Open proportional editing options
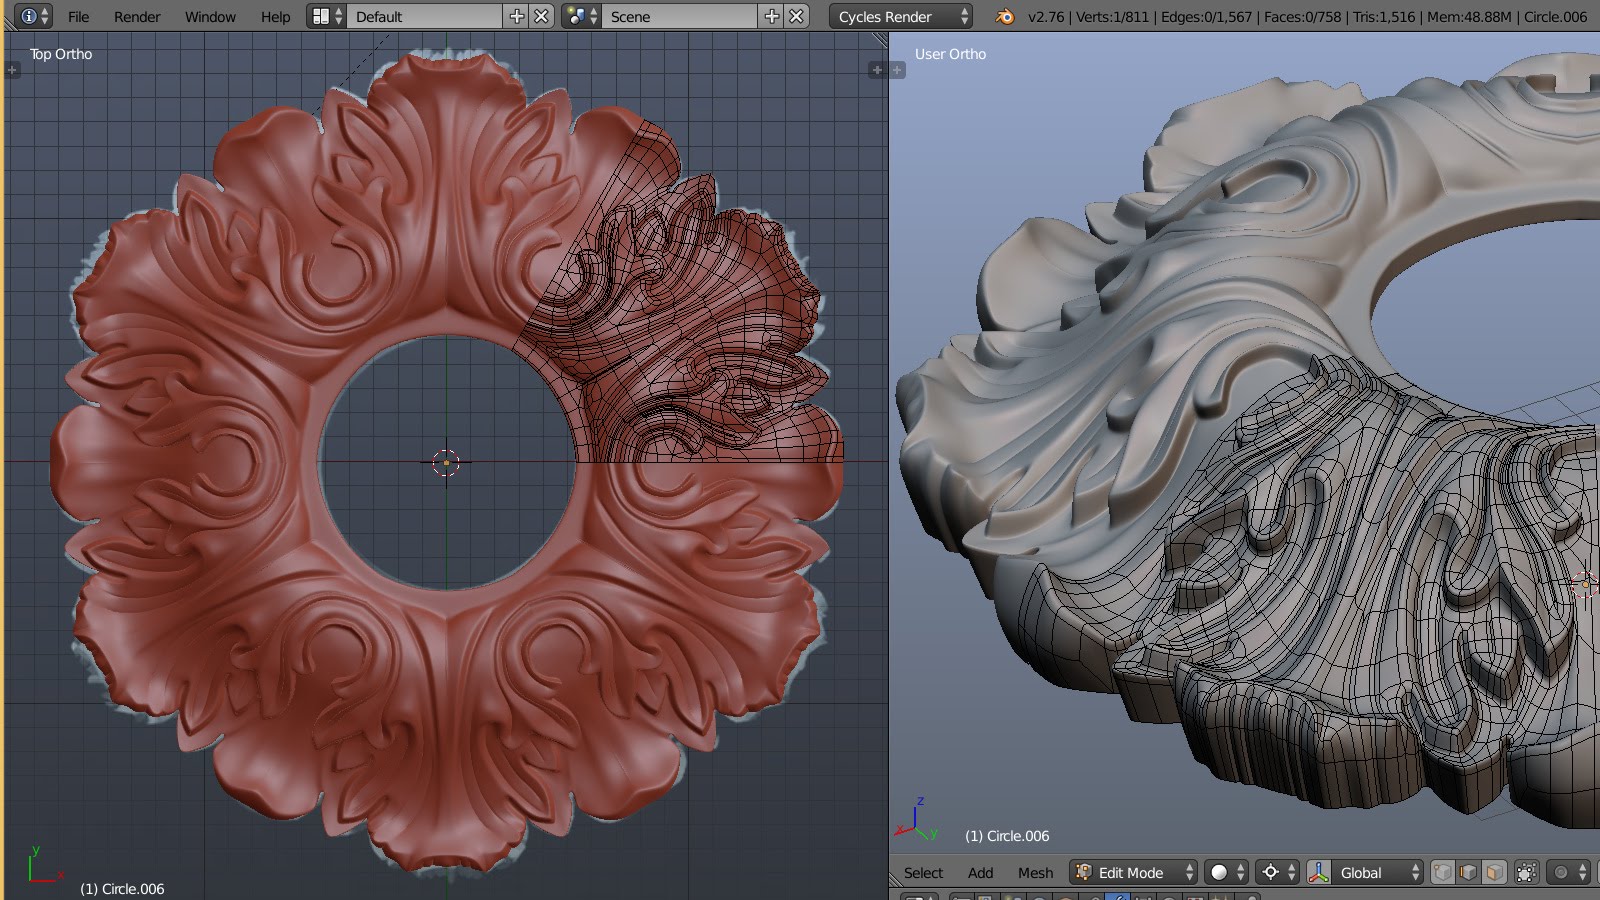 [x=1568, y=872]
